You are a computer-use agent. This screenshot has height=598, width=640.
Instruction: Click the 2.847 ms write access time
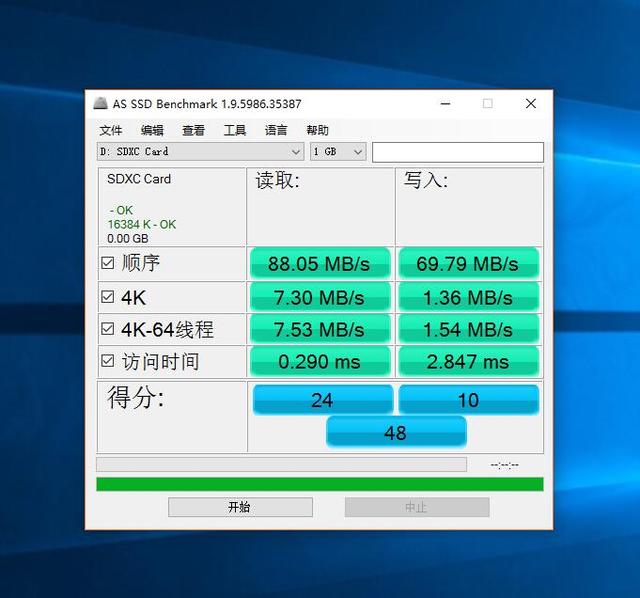click(469, 361)
